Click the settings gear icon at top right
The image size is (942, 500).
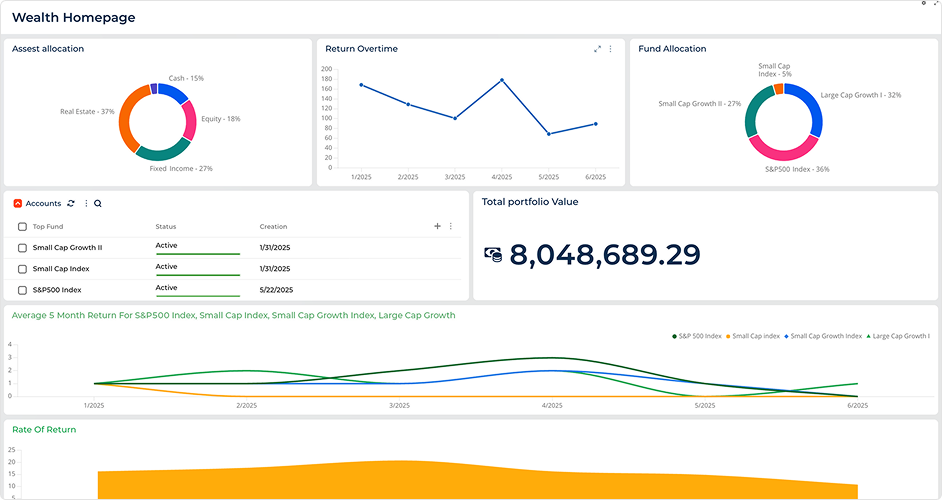click(x=923, y=4)
